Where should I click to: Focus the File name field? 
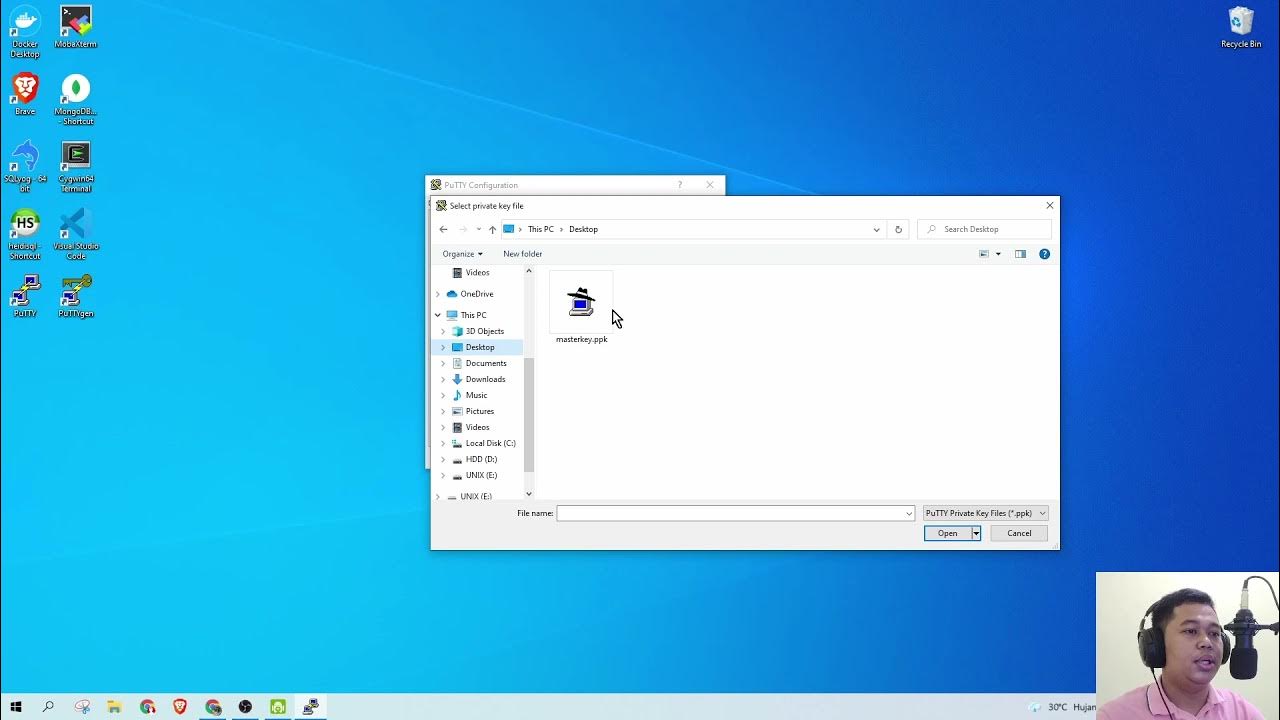click(730, 513)
